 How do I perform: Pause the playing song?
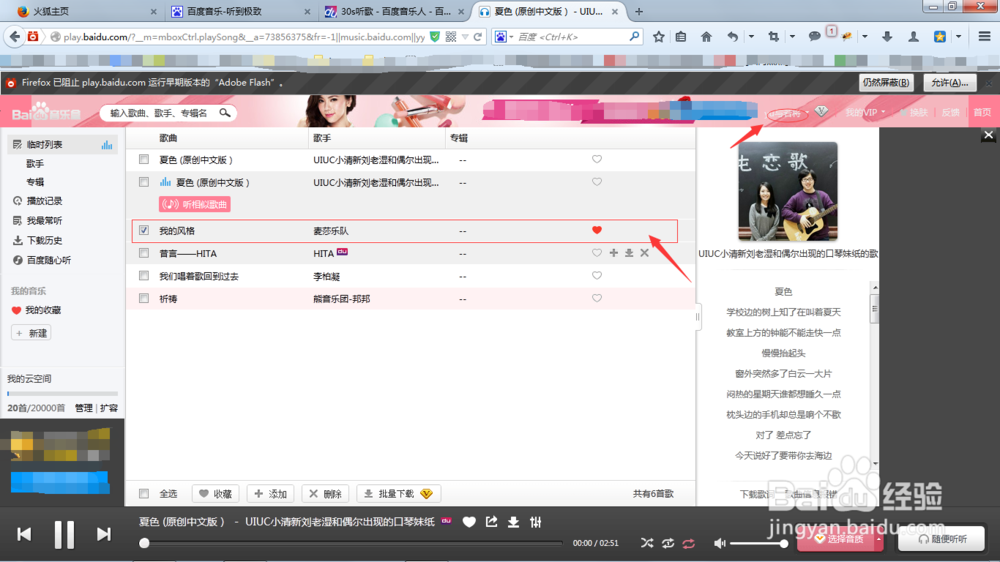[x=64, y=534]
